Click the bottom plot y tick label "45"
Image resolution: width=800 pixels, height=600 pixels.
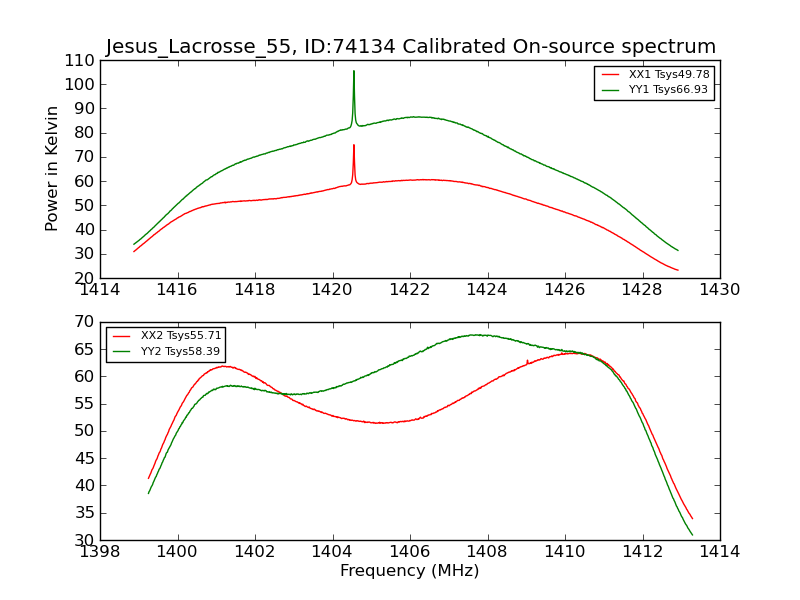pos(84,459)
